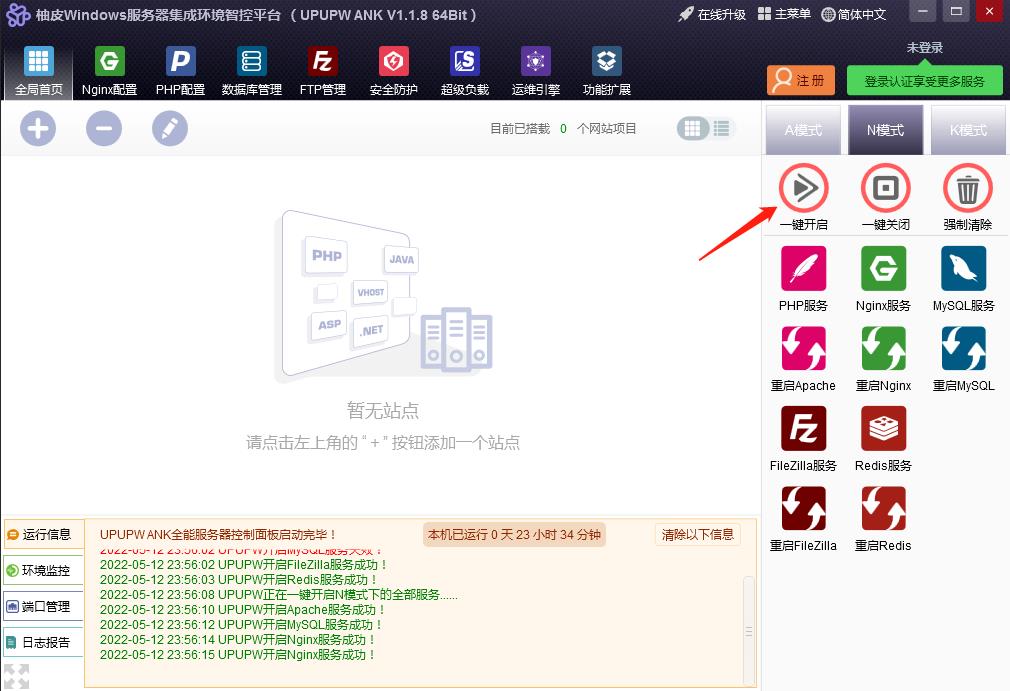This screenshot has height=691, width=1010.
Task: Click 清除以下信息 clear log button
Action: coord(698,535)
